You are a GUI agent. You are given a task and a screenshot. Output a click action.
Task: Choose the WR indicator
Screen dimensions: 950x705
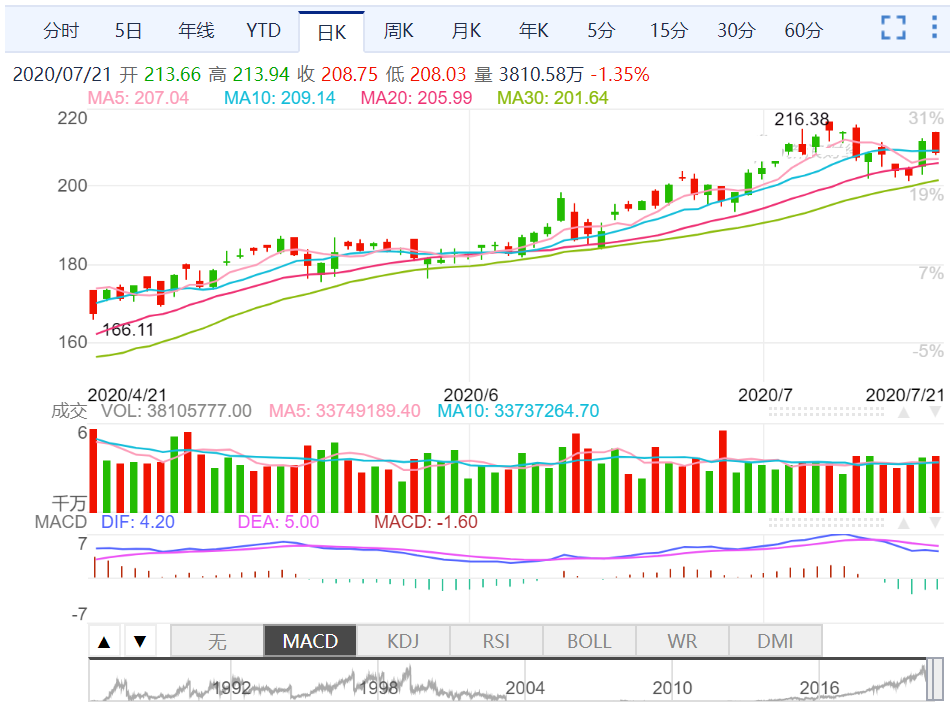coord(682,641)
